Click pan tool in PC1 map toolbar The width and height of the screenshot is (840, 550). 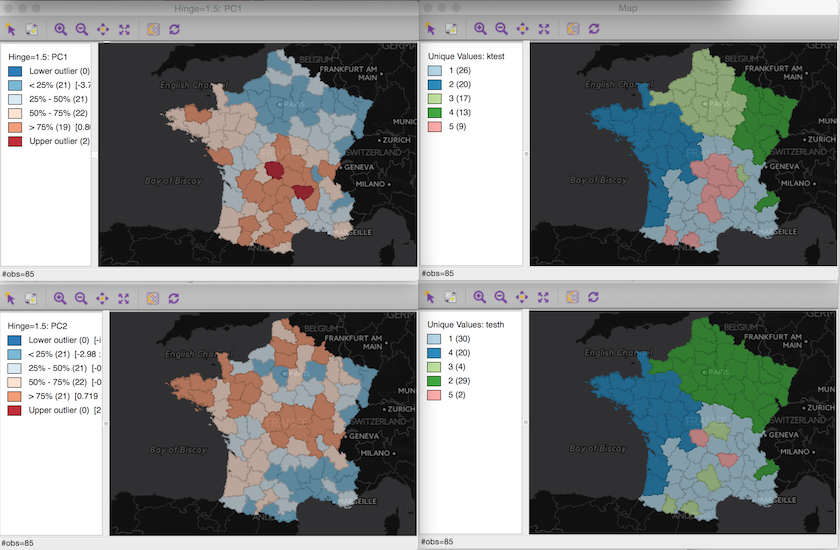click(x=102, y=29)
